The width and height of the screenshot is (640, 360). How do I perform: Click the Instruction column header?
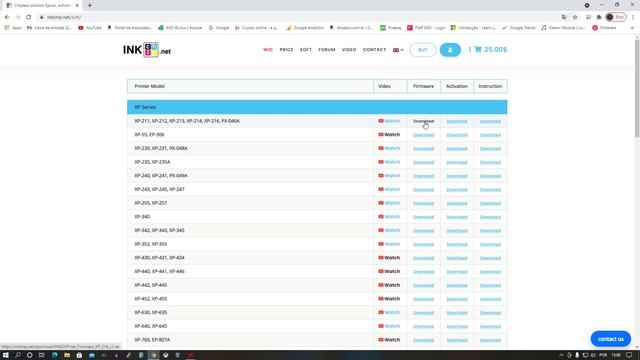click(490, 86)
